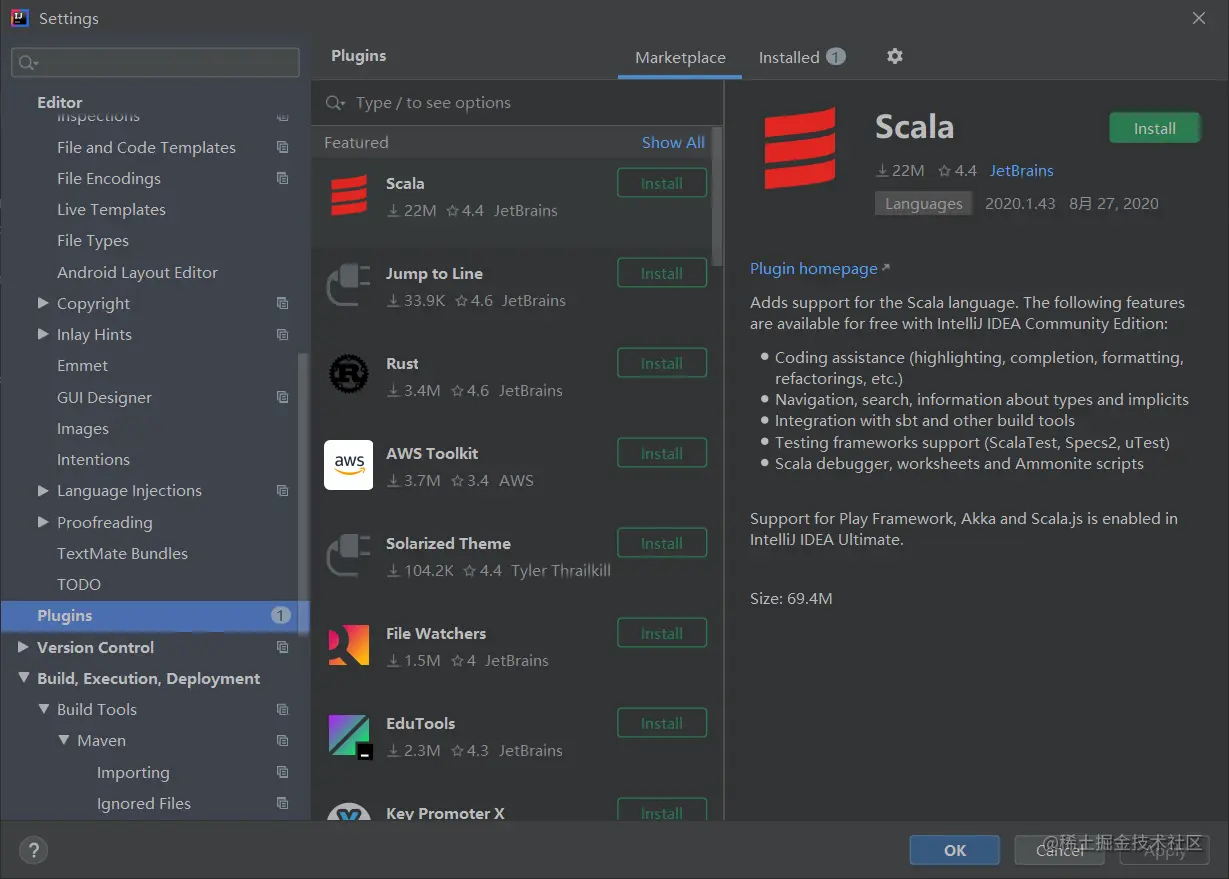Confirm settings with the OK button
This screenshot has width=1229, height=879.
pos(955,850)
